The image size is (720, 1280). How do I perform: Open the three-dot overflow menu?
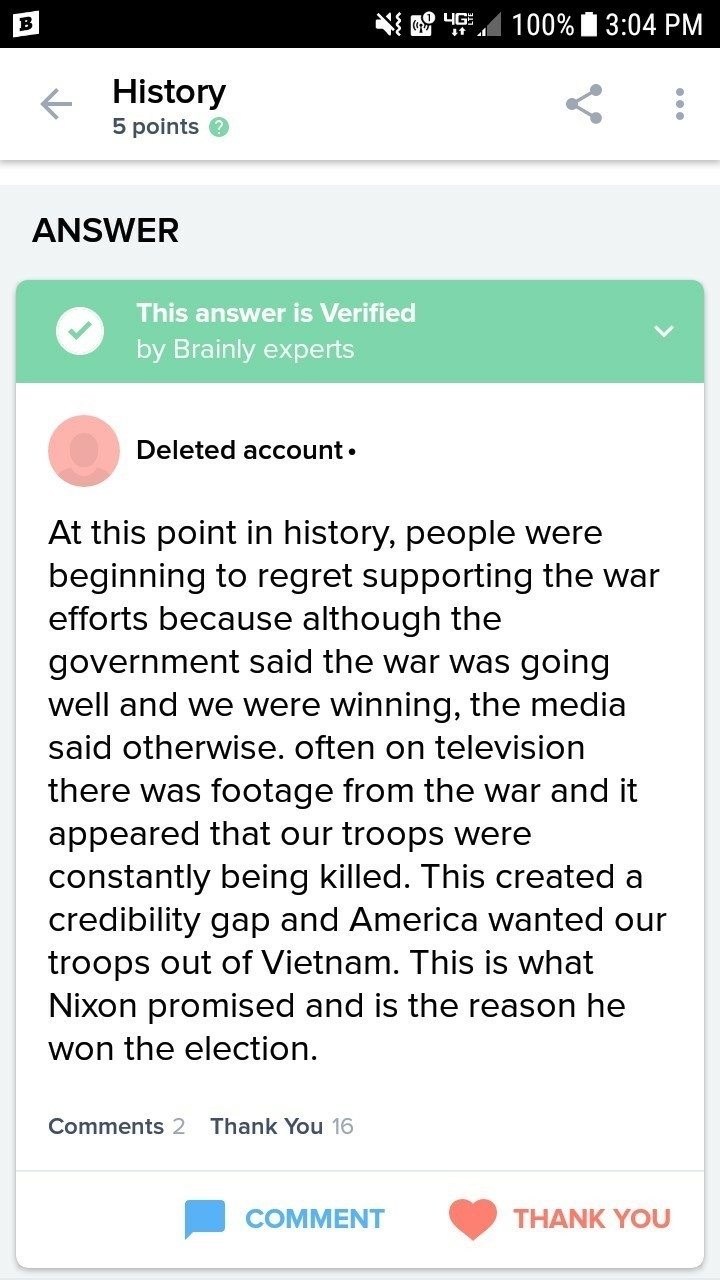680,104
